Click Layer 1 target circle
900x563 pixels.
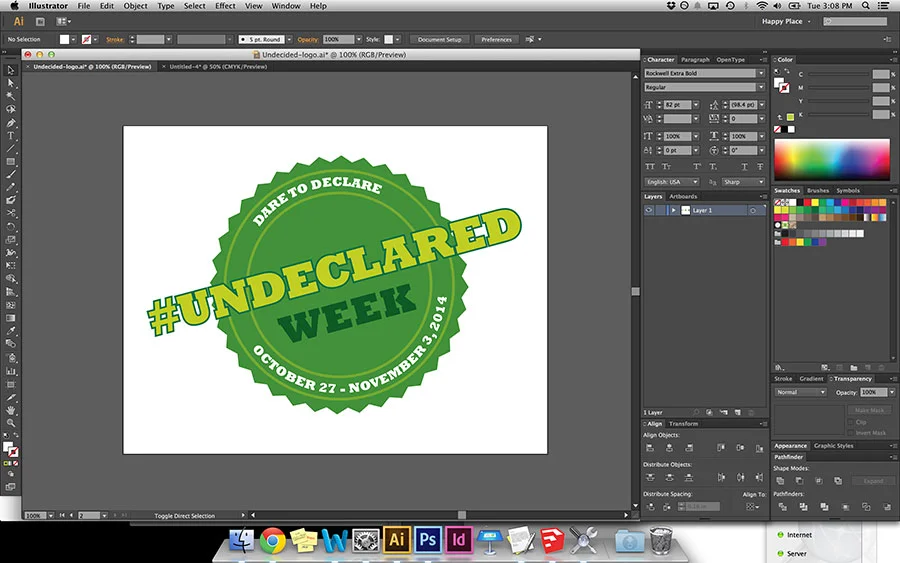point(752,211)
